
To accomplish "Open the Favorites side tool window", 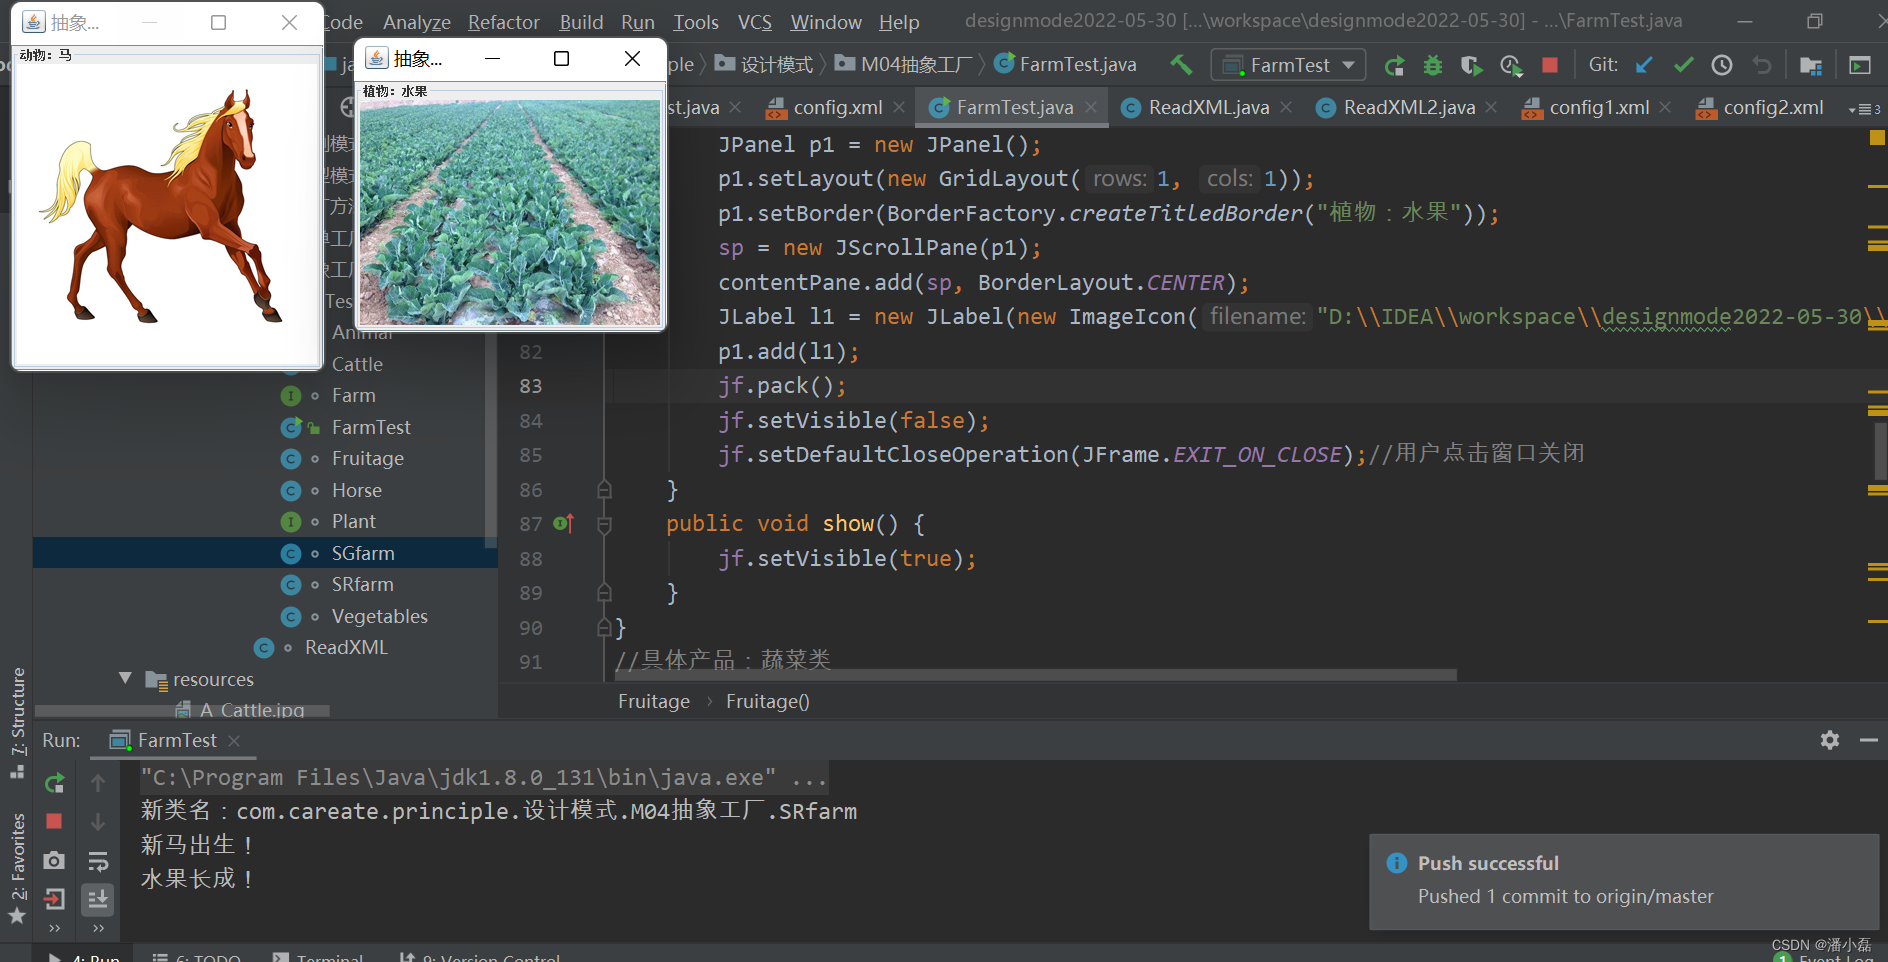I will tap(17, 868).
